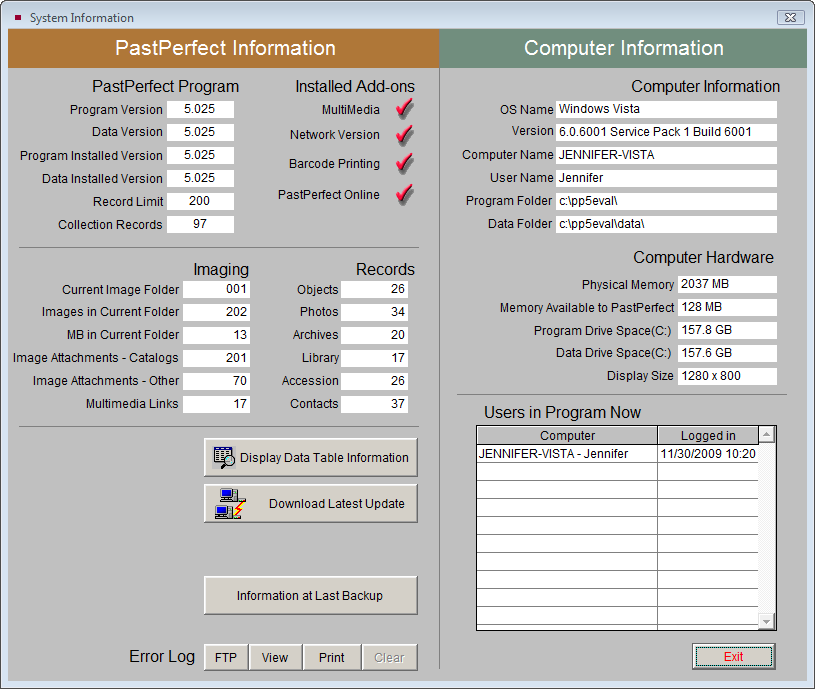The height and width of the screenshot is (689, 815).
Task: Click the scroll-down arrow on Users list
Action: click(765, 620)
